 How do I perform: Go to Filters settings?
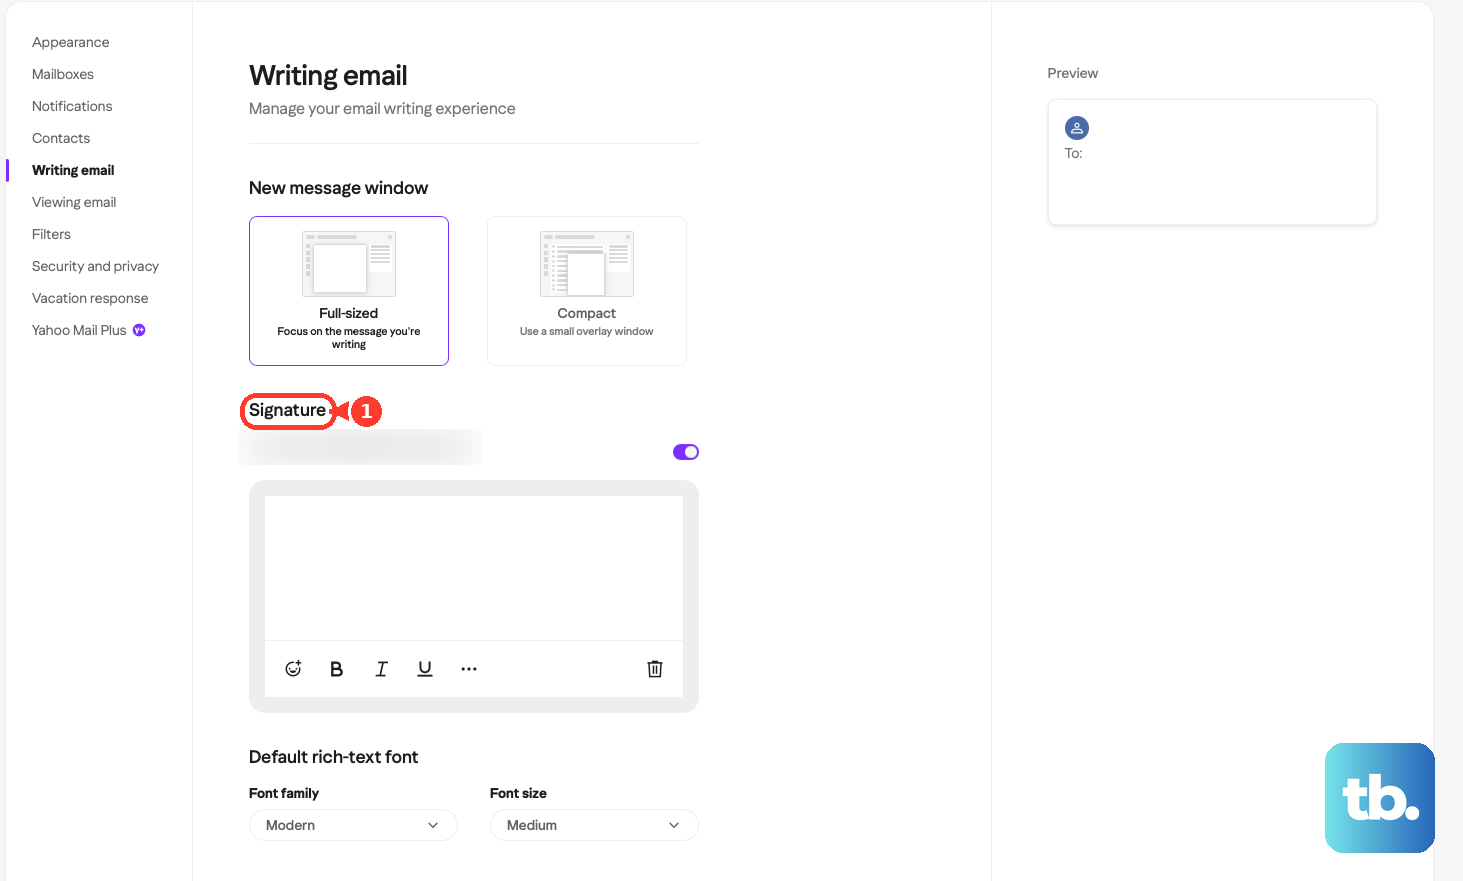51,234
